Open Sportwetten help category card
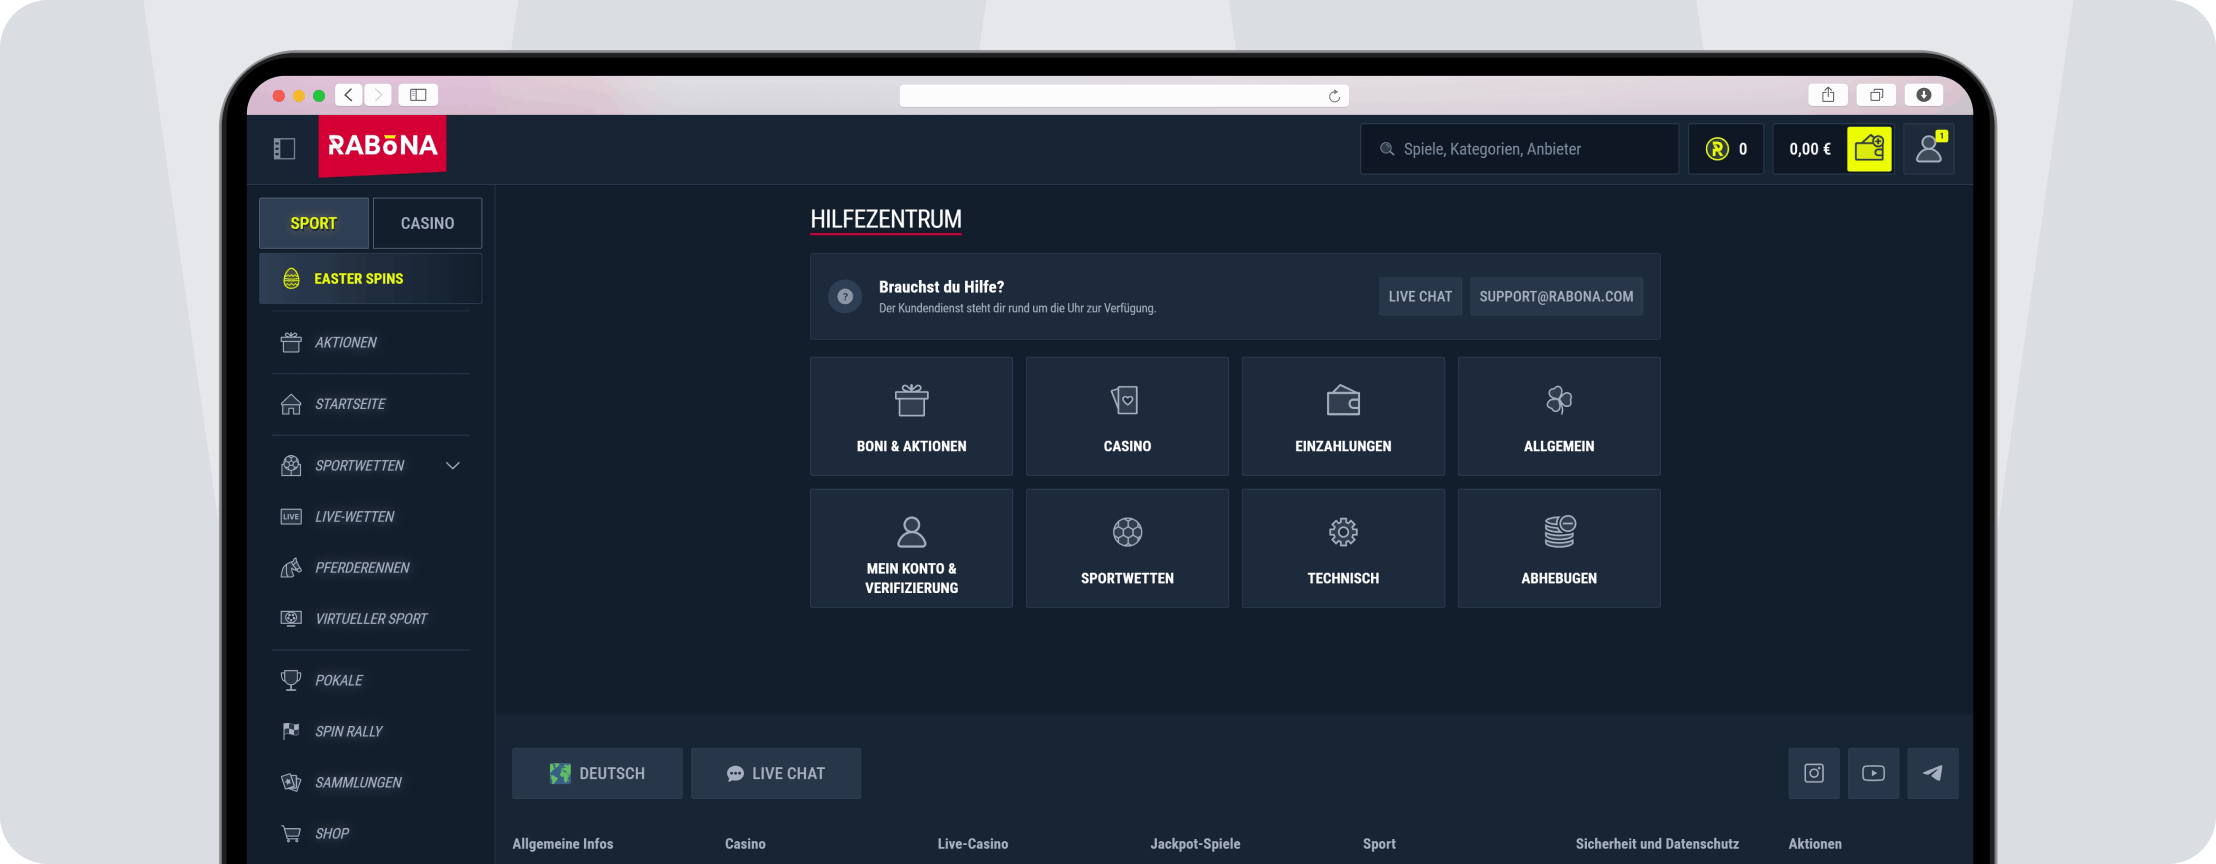 pyautogui.click(x=1127, y=548)
